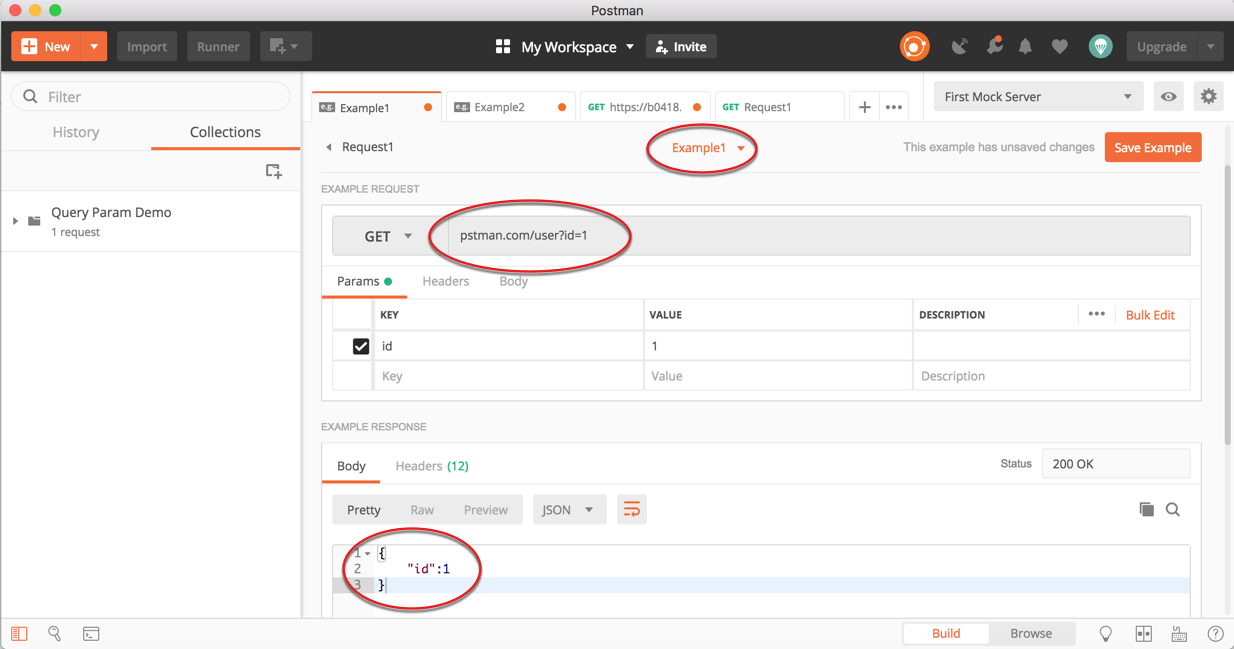This screenshot has height=649, width=1234.
Task: Select the response Headers (12) tab
Action: click(x=432, y=466)
